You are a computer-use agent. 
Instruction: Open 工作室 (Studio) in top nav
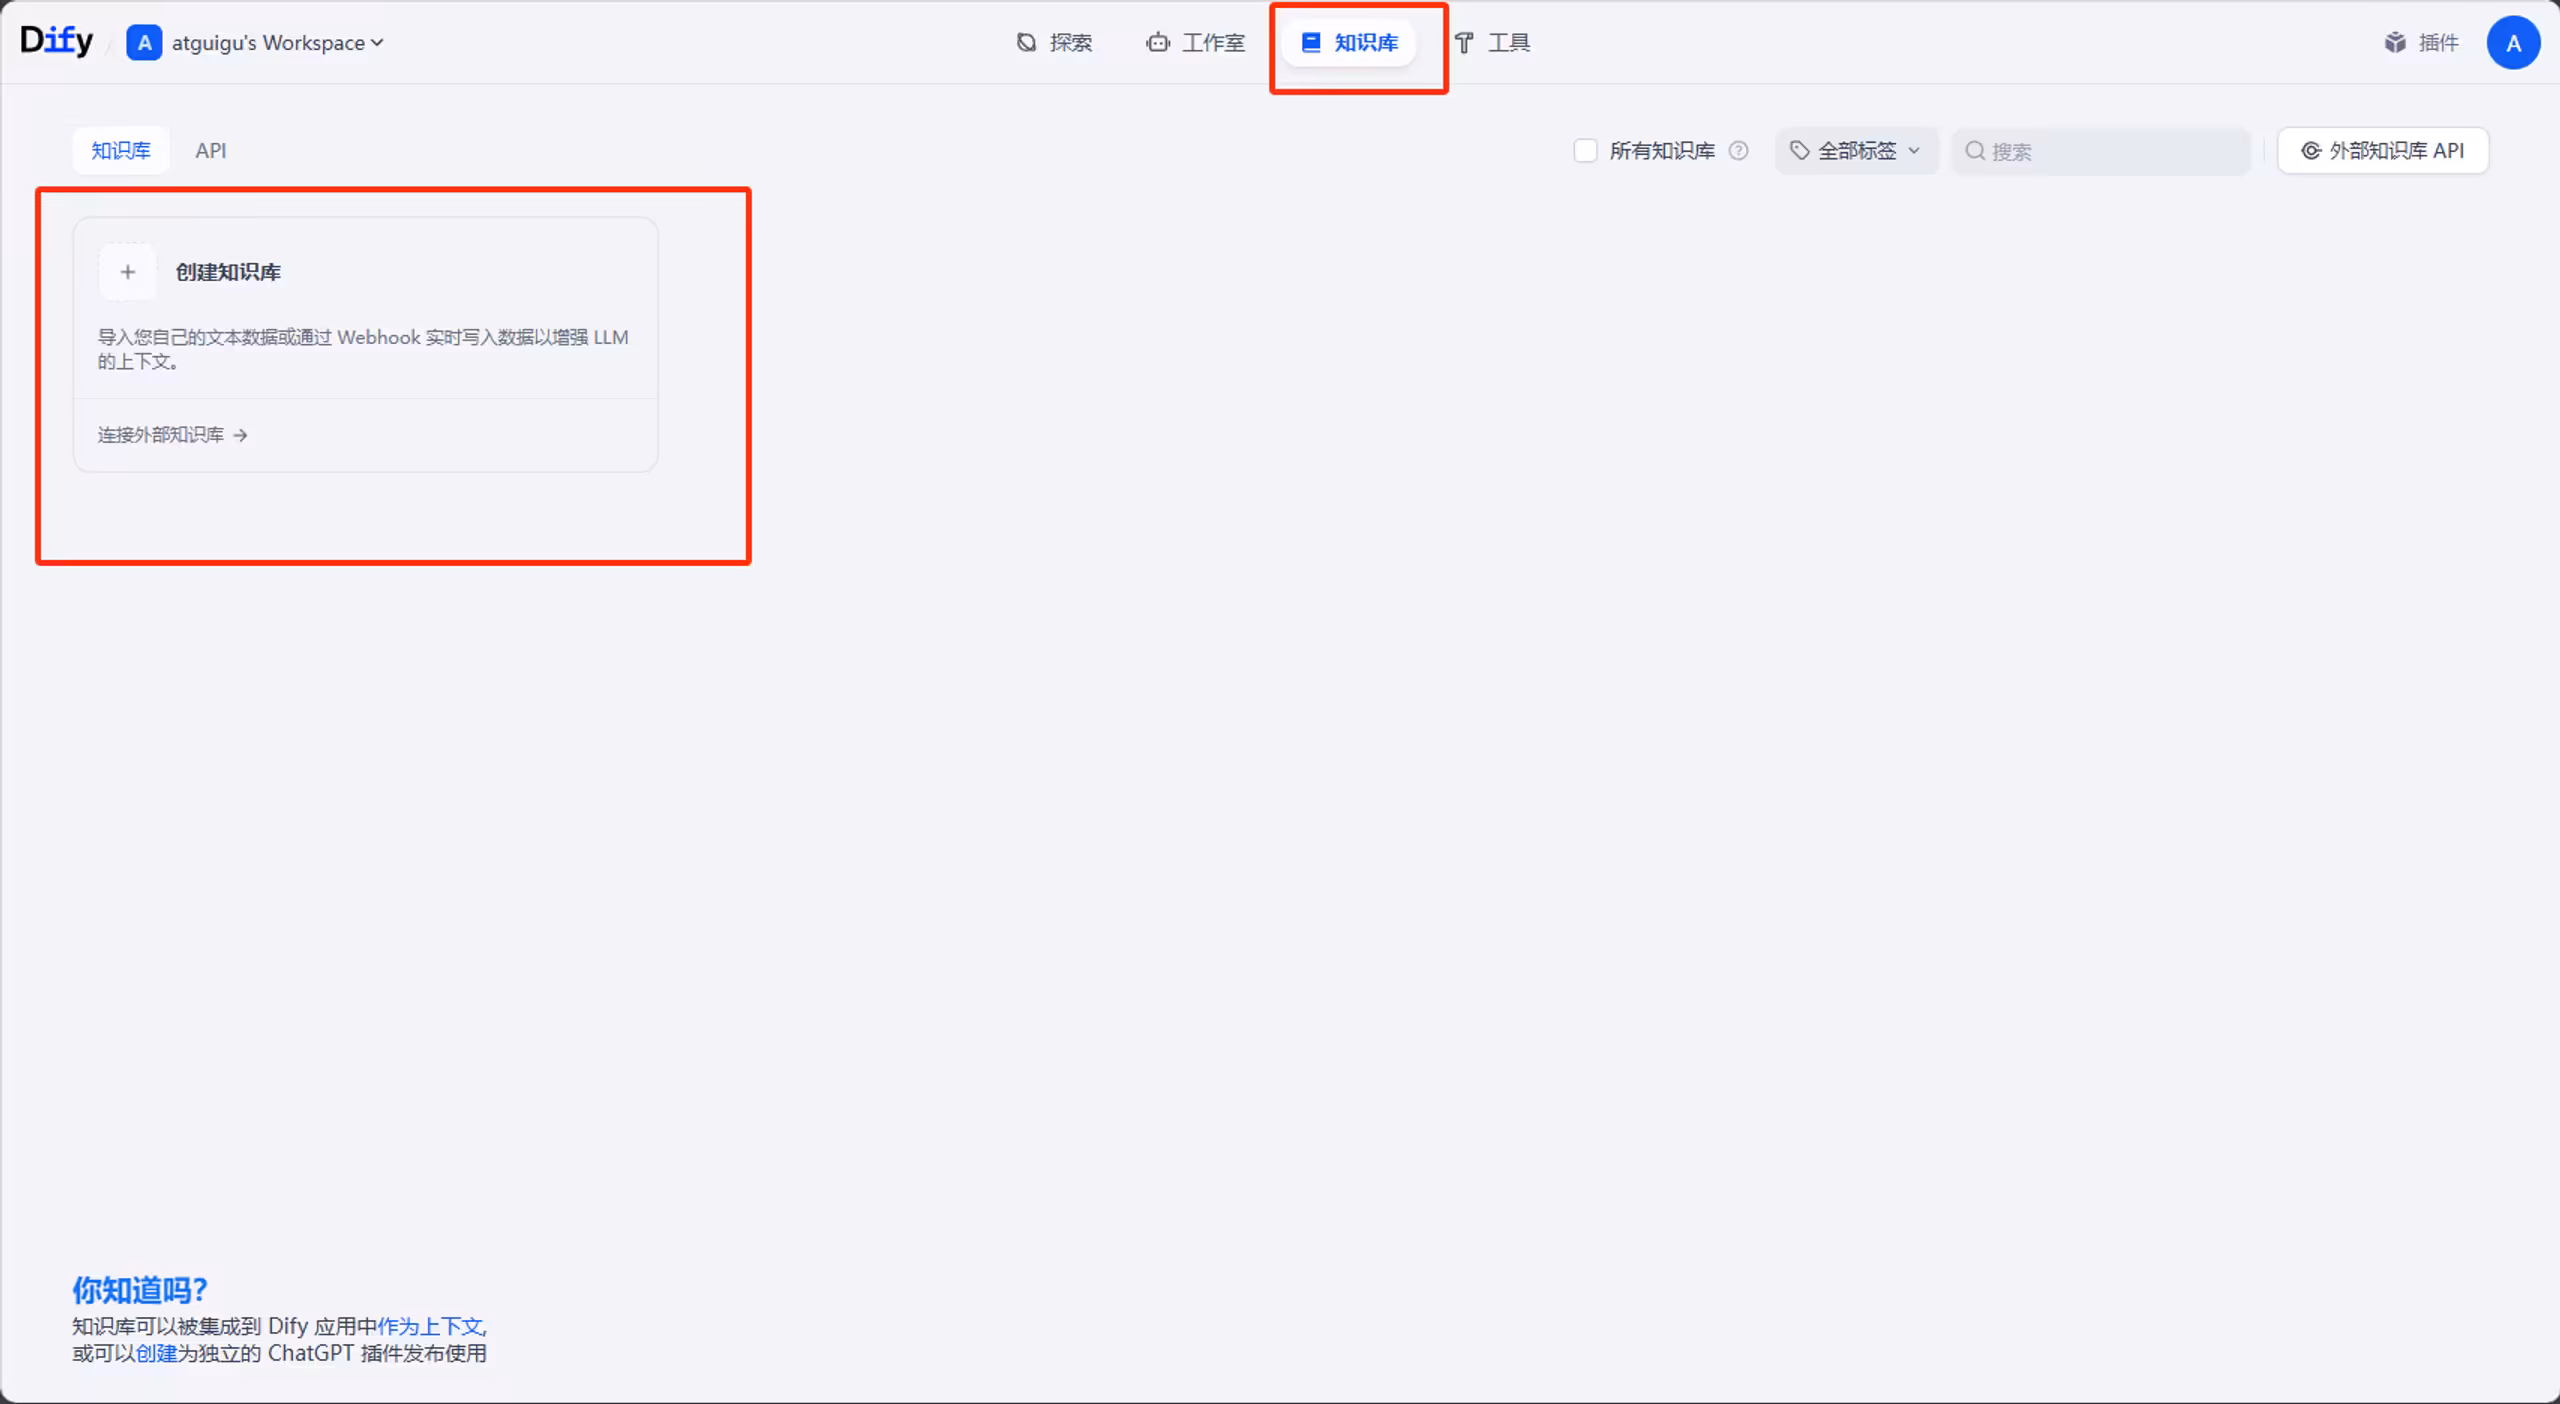coord(1196,42)
